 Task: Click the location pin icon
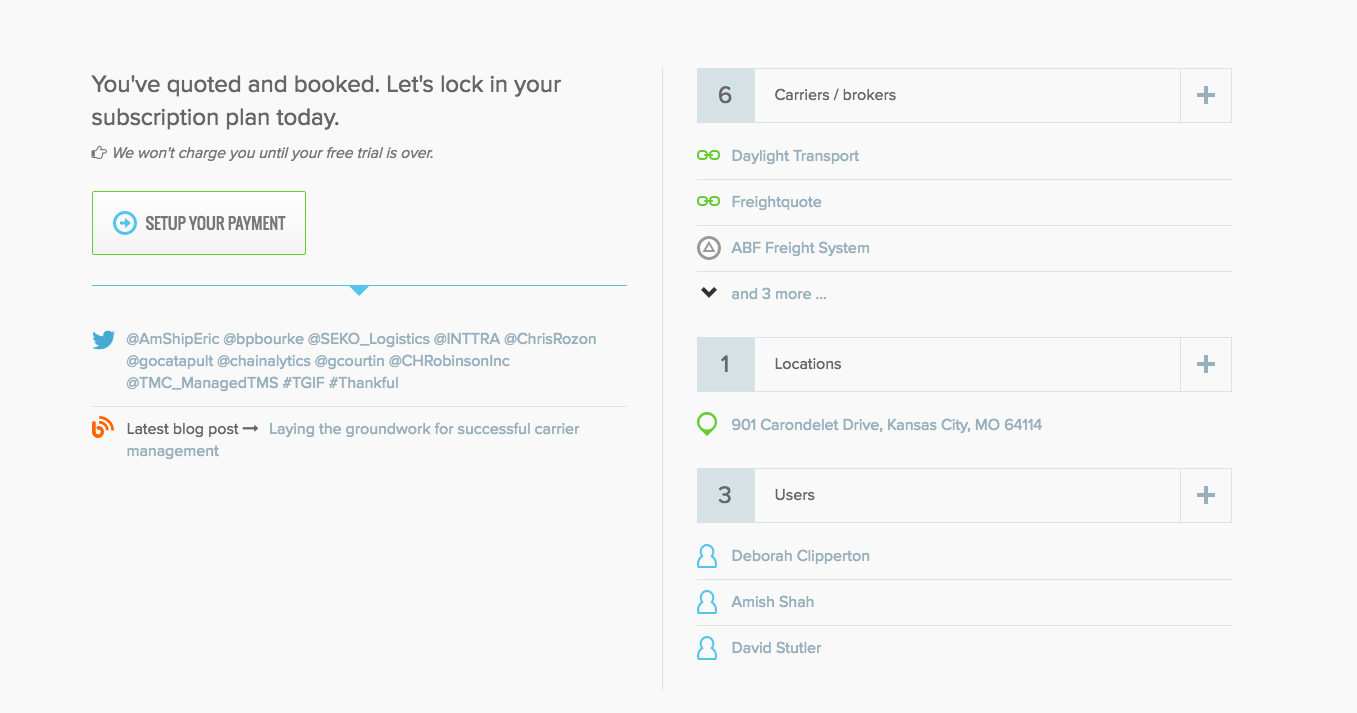click(x=707, y=425)
